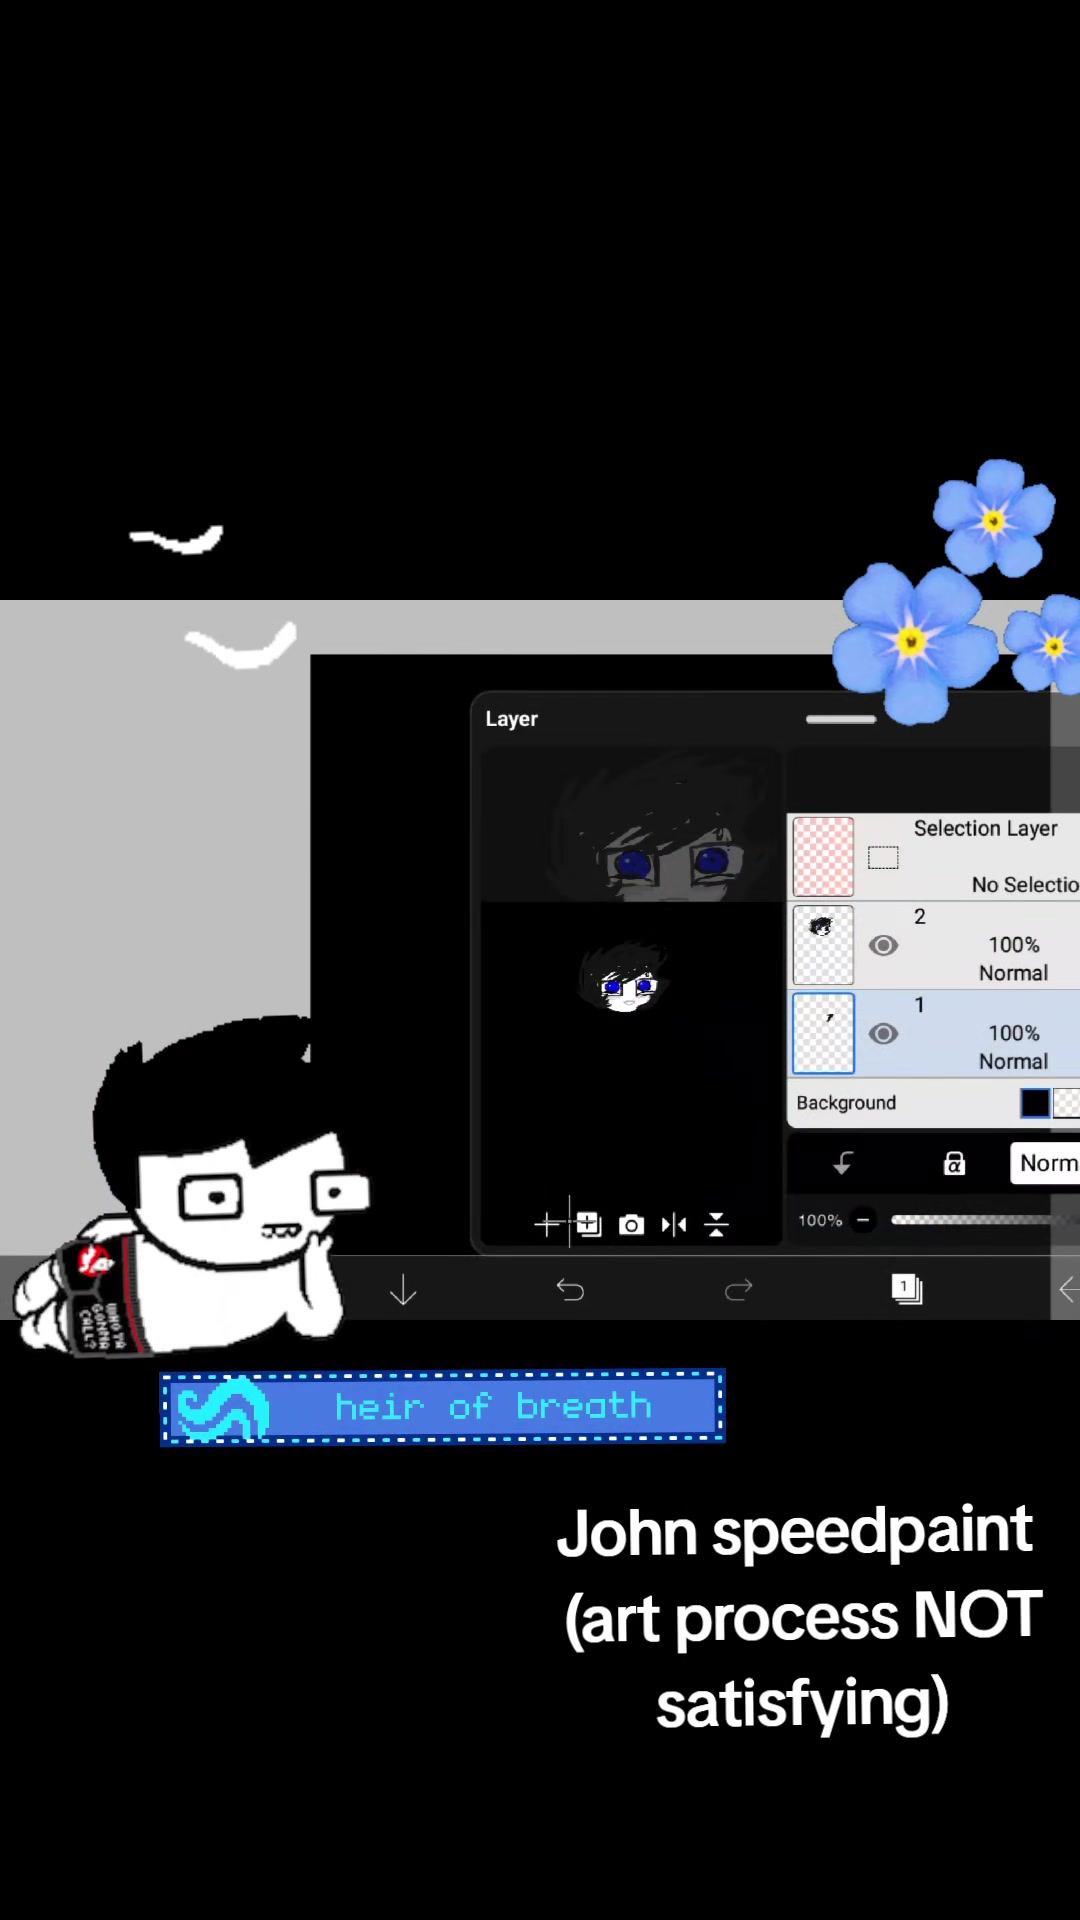Viewport: 1080px width, 1920px height.
Task: Tap the large blue flower sticker
Action: 913,642
